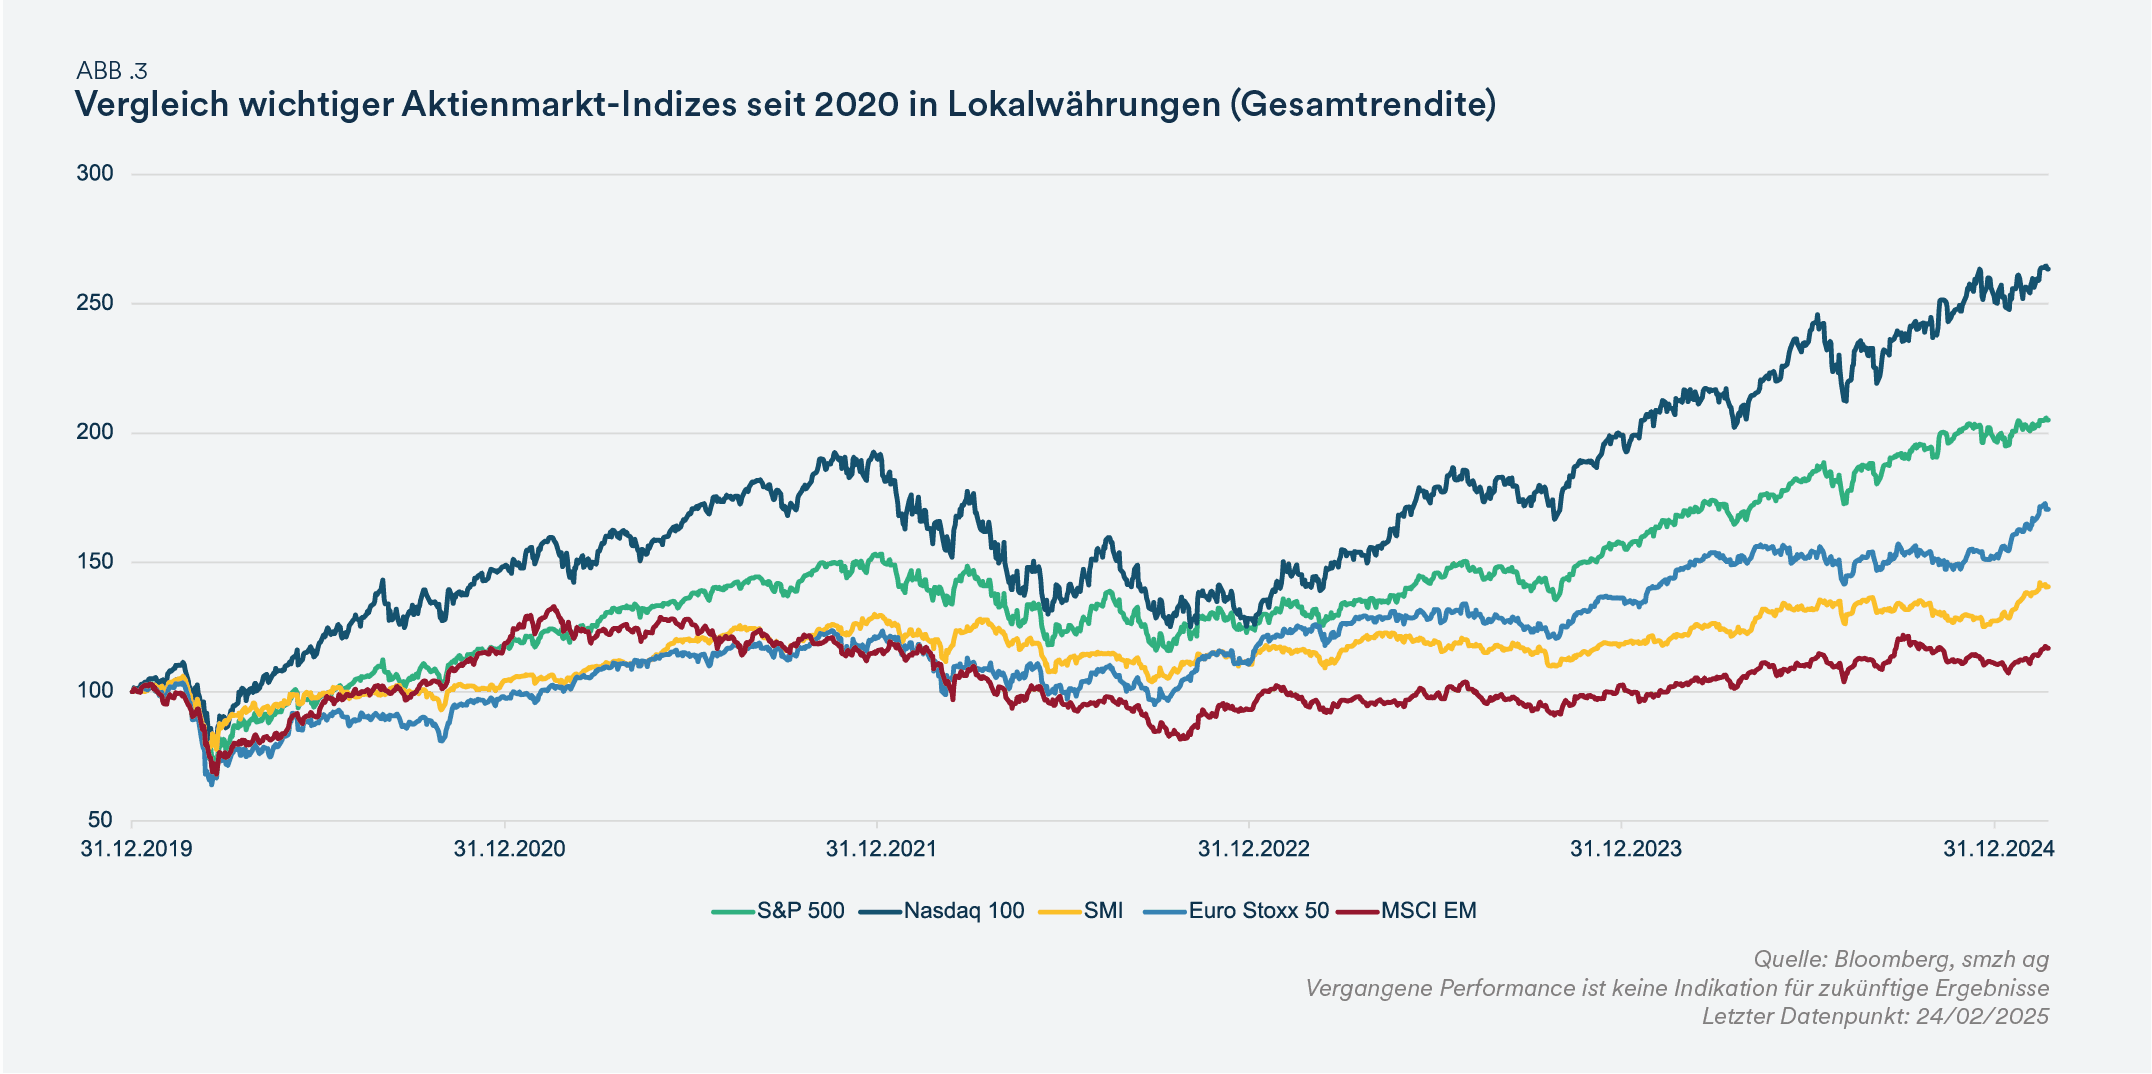Screen dimensions: 2152x1074
Task: Click the 31.12.2020 date label
Action: tap(509, 849)
